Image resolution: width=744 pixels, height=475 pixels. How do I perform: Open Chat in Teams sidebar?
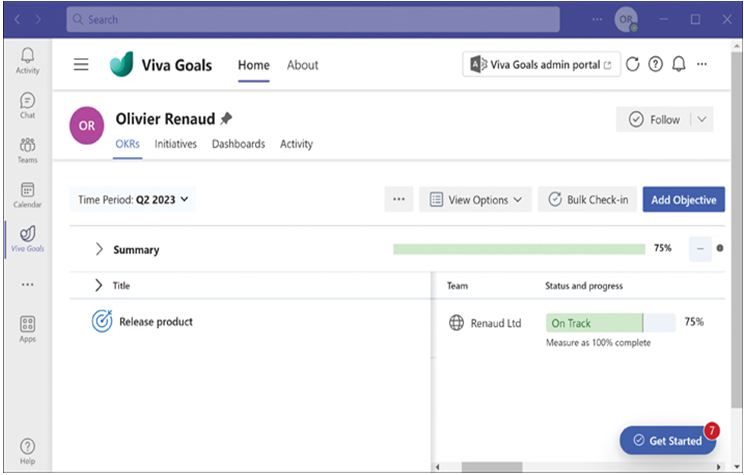[28, 105]
